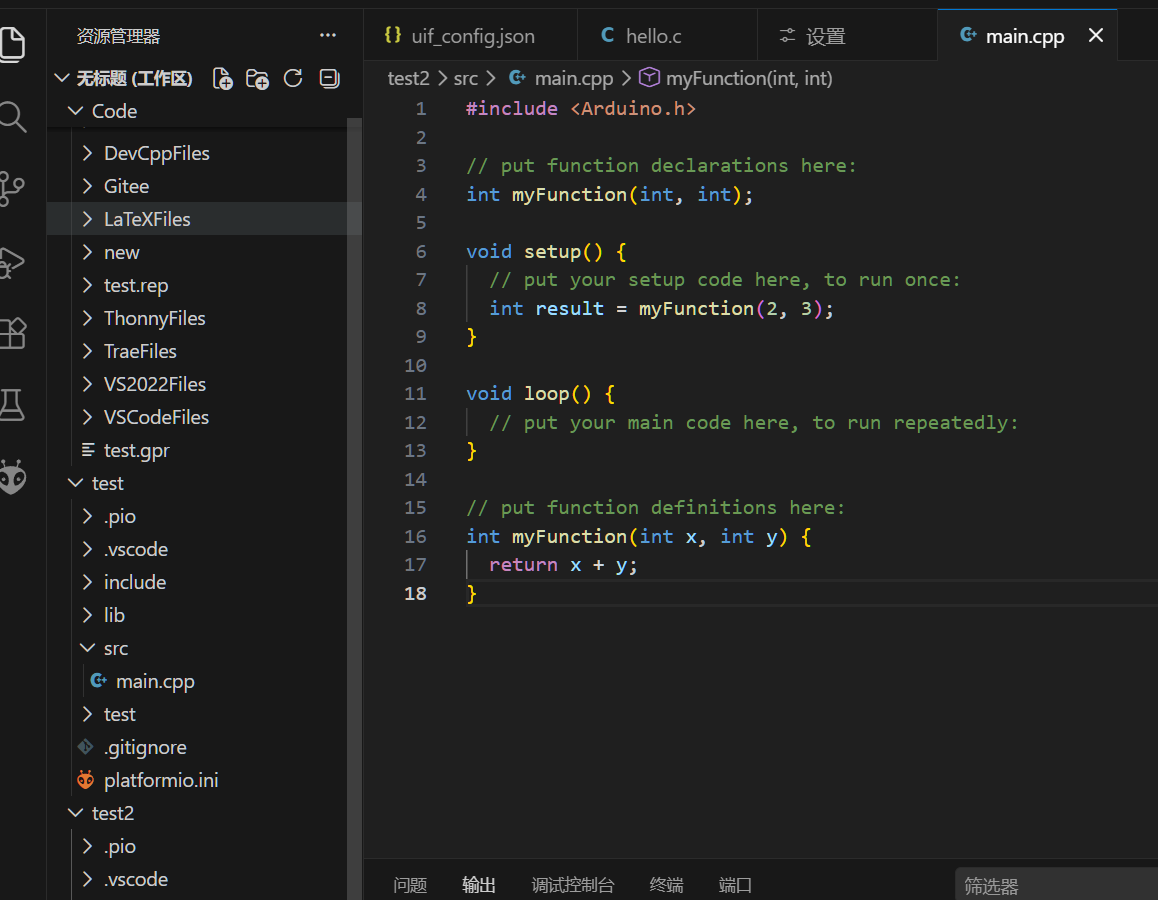Open the Explorer activity bar icon
1158x900 pixels.
pyautogui.click(x=13, y=44)
